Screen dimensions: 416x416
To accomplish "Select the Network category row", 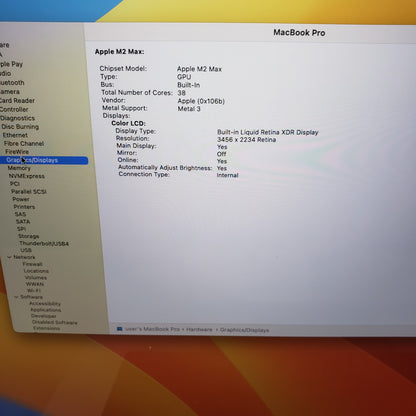I will tap(24, 257).
